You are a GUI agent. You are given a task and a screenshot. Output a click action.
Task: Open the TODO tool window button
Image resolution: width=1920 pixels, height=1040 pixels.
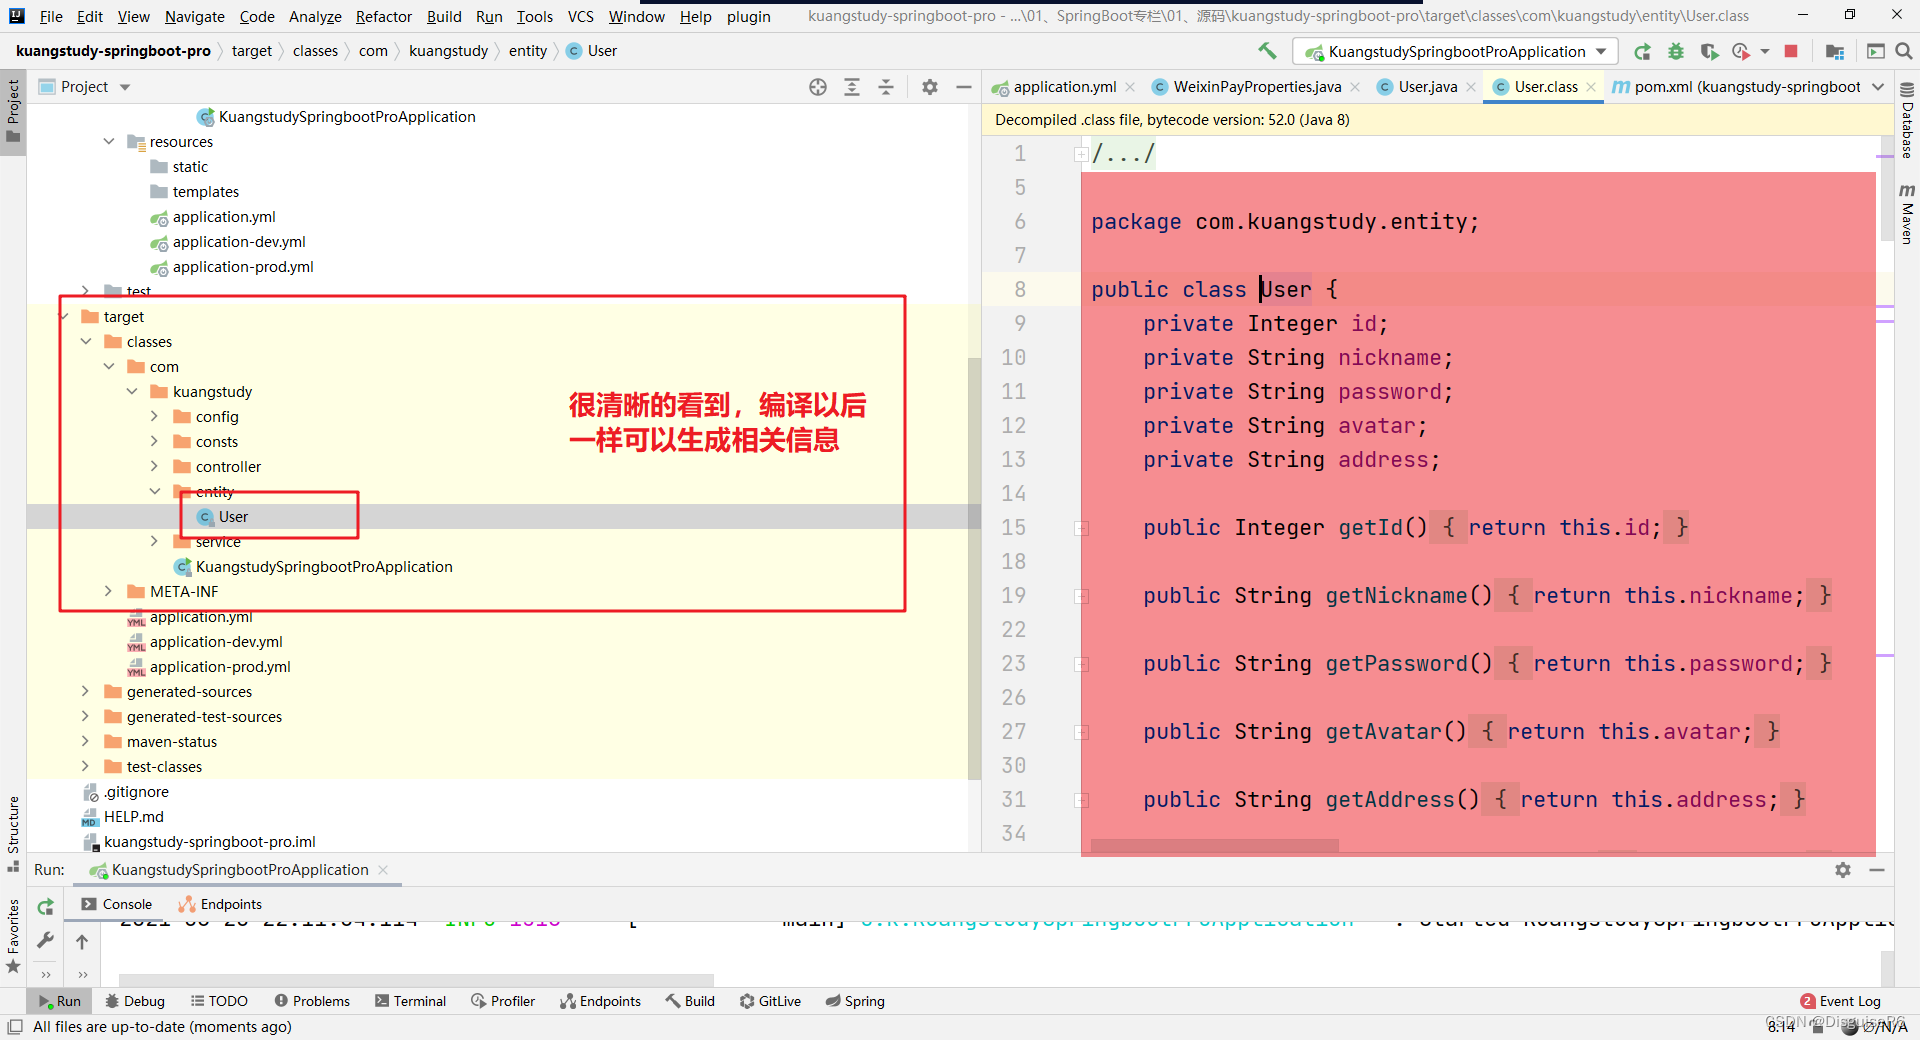[219, 1001]
